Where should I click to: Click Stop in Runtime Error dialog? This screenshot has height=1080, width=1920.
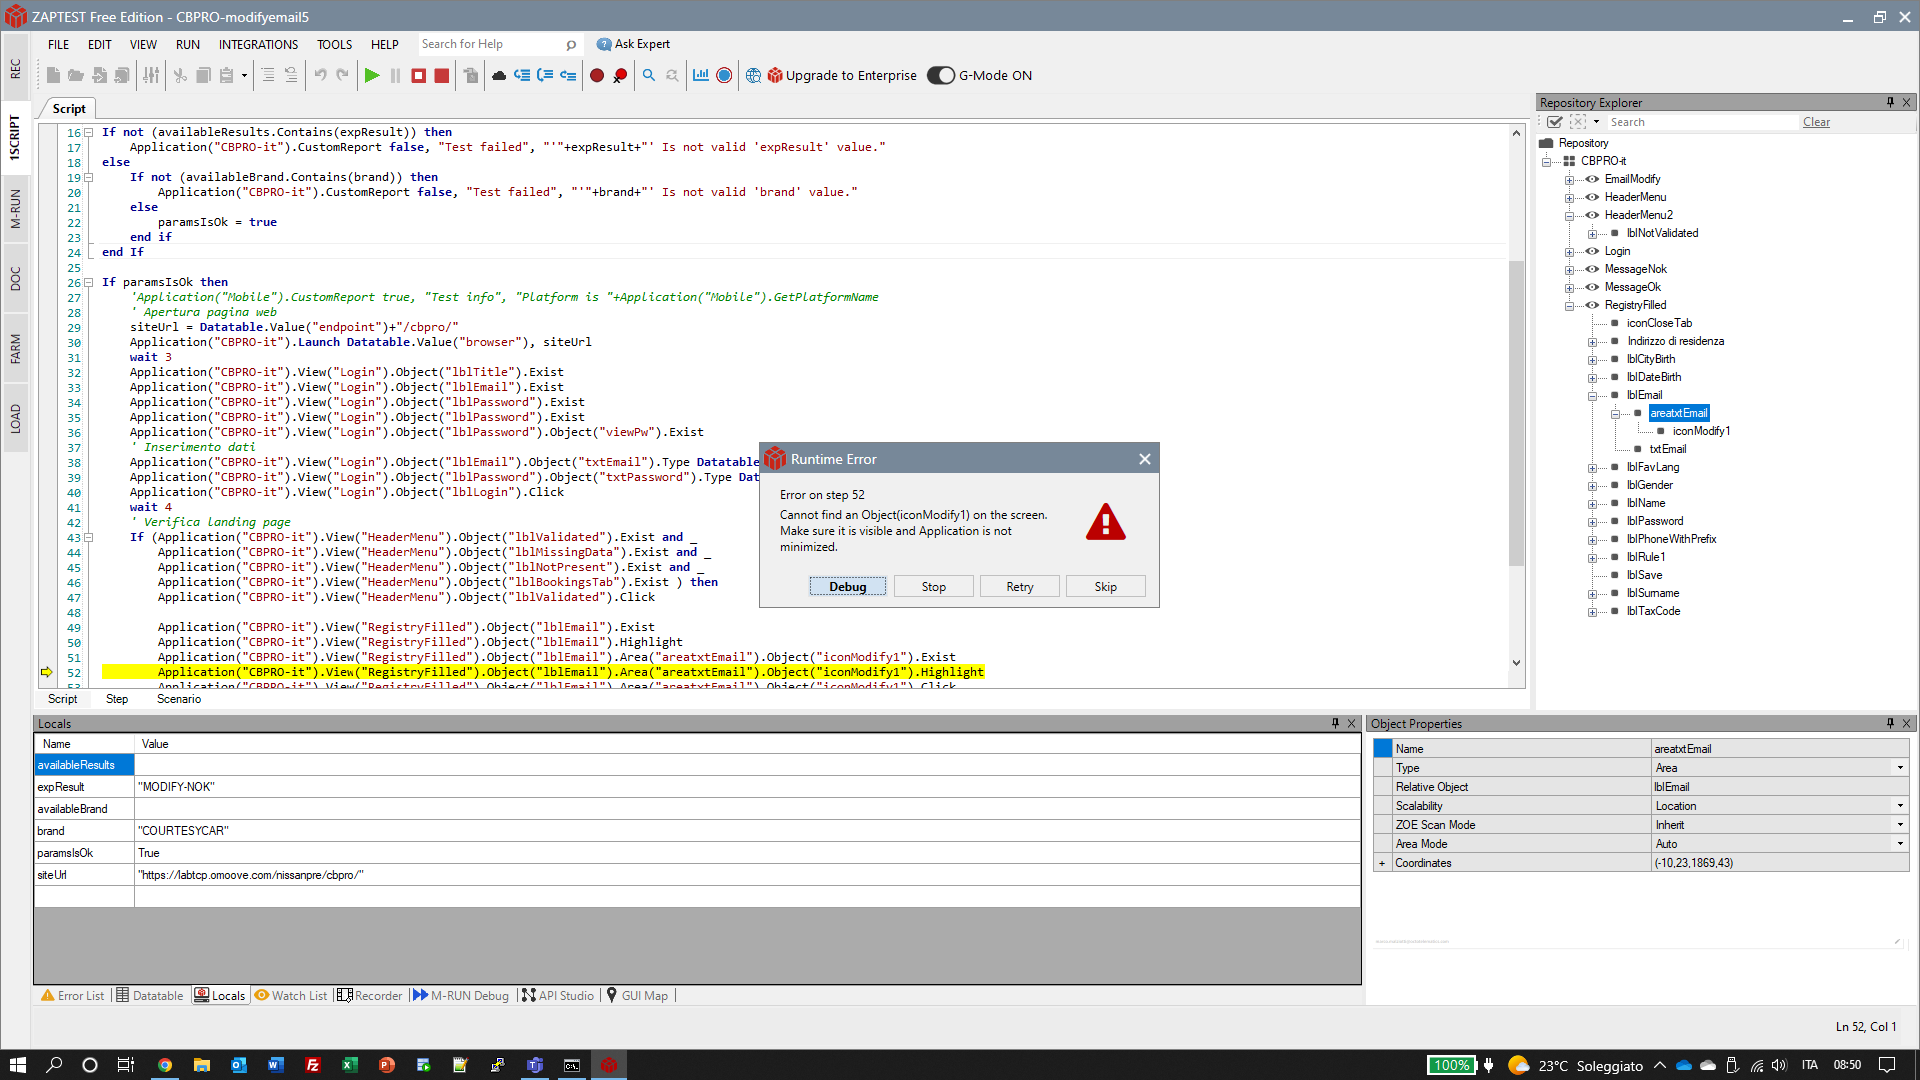(x=933, y=587)
